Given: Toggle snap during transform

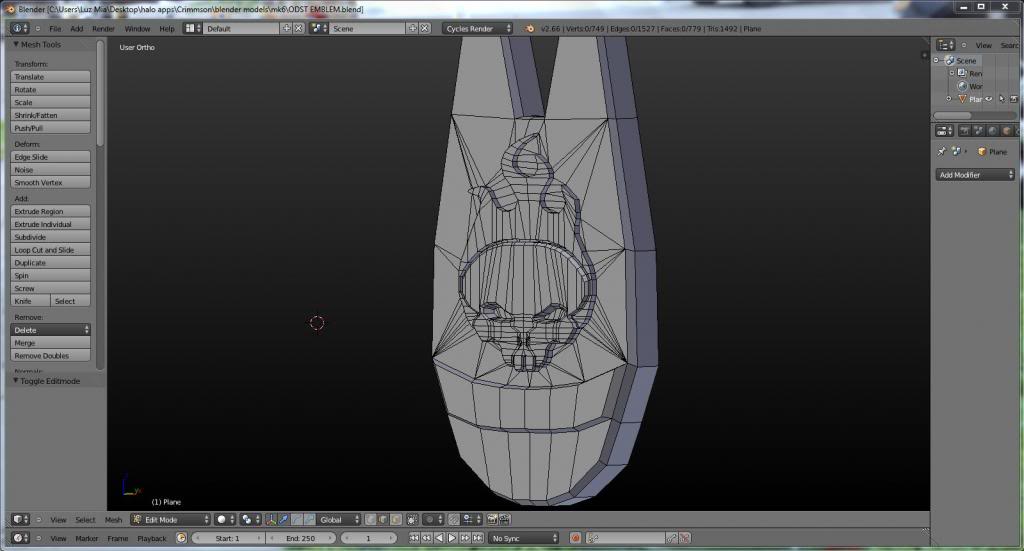Looking at the screenshot, I should click(x=454, y=520).
